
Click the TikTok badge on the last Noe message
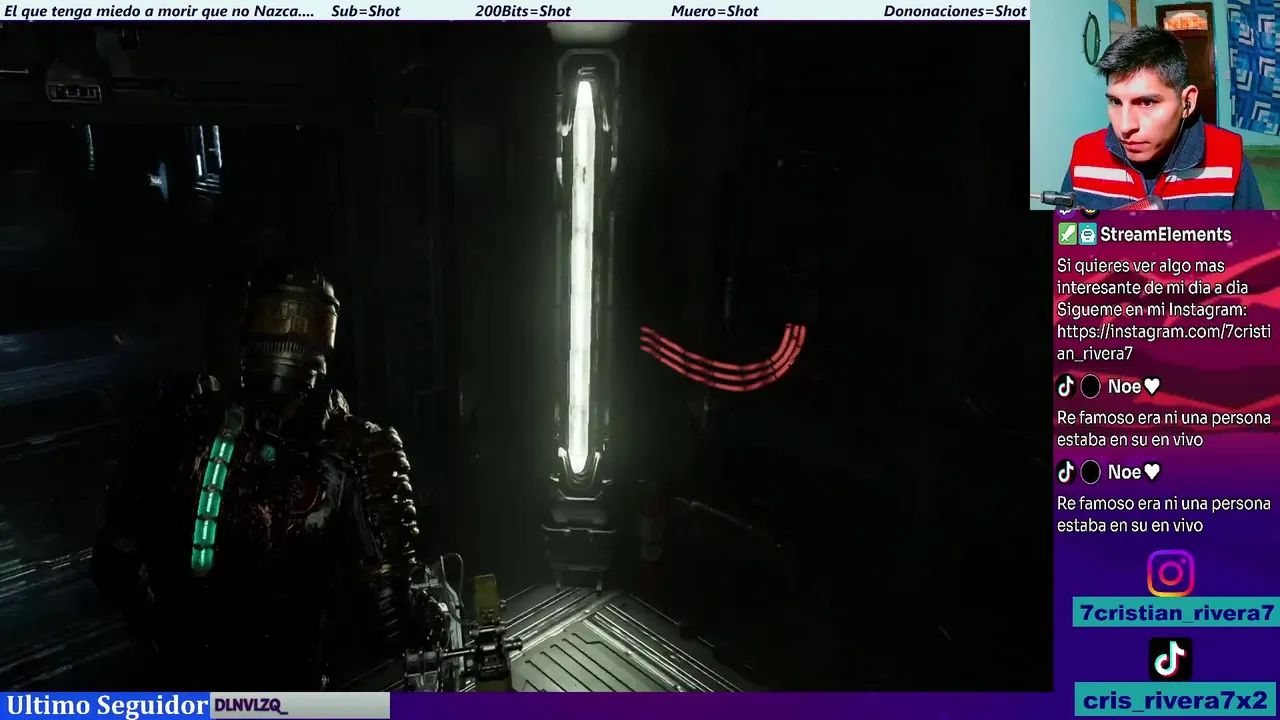[x=1066, y=472]
